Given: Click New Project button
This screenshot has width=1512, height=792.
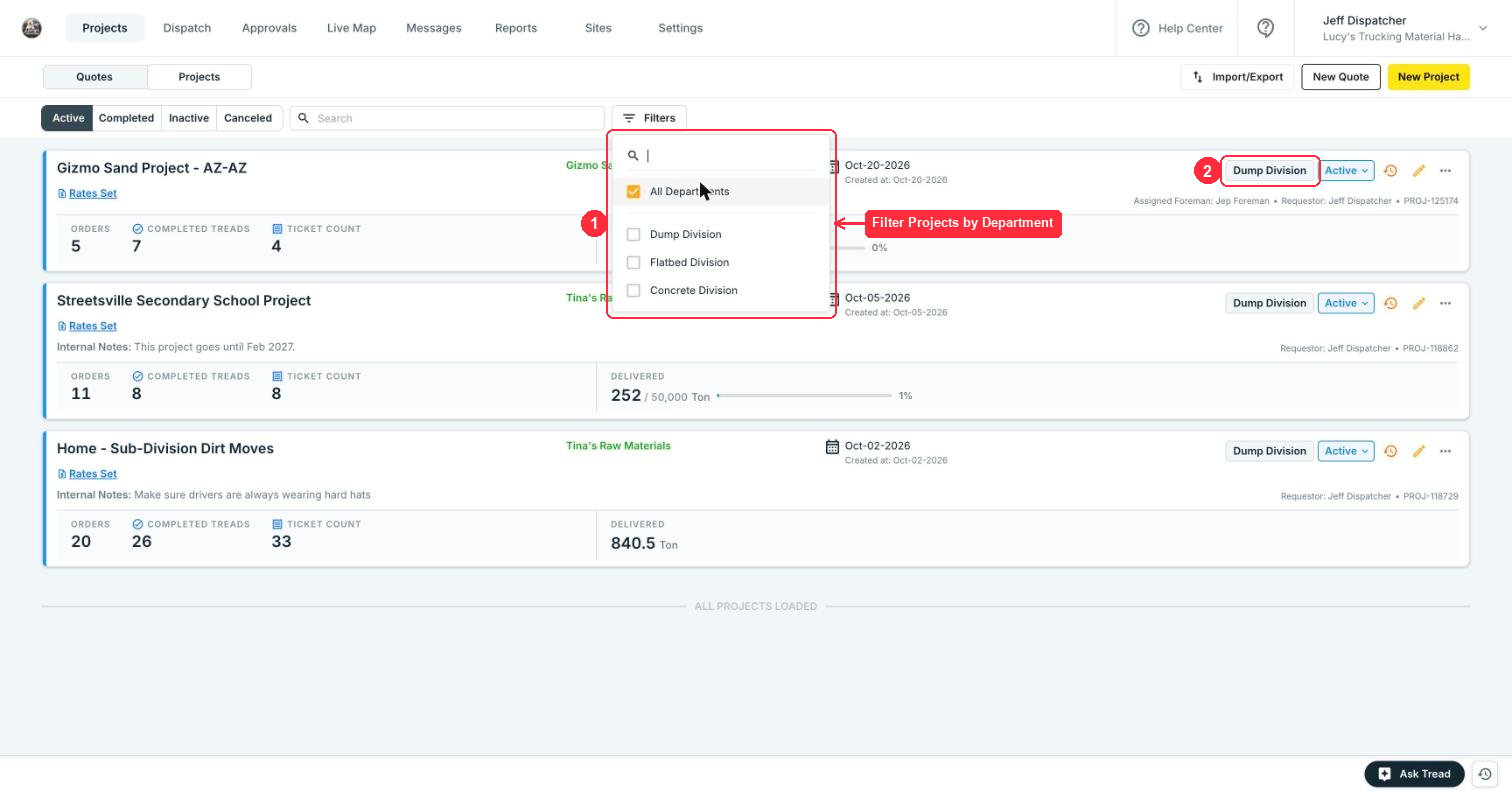Looking at the screenshot, I should pos(1428,77).
